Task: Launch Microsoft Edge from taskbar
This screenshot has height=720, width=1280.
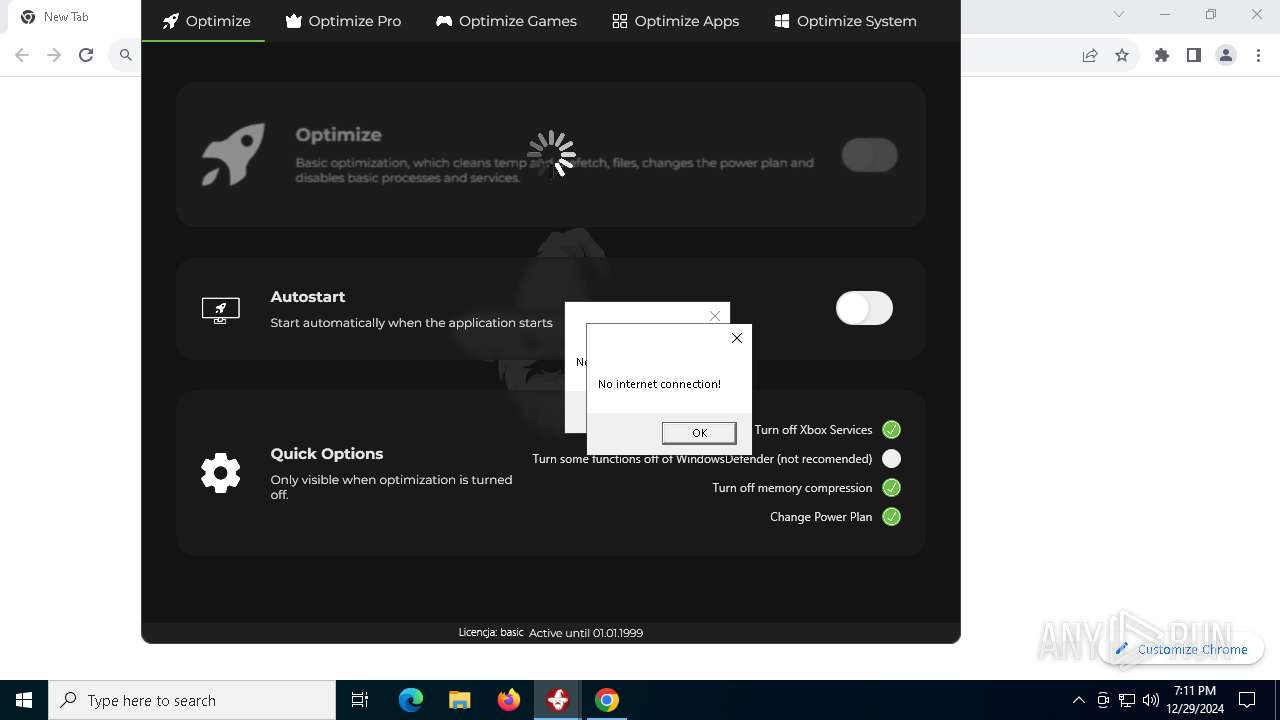Action: point(411,700)
